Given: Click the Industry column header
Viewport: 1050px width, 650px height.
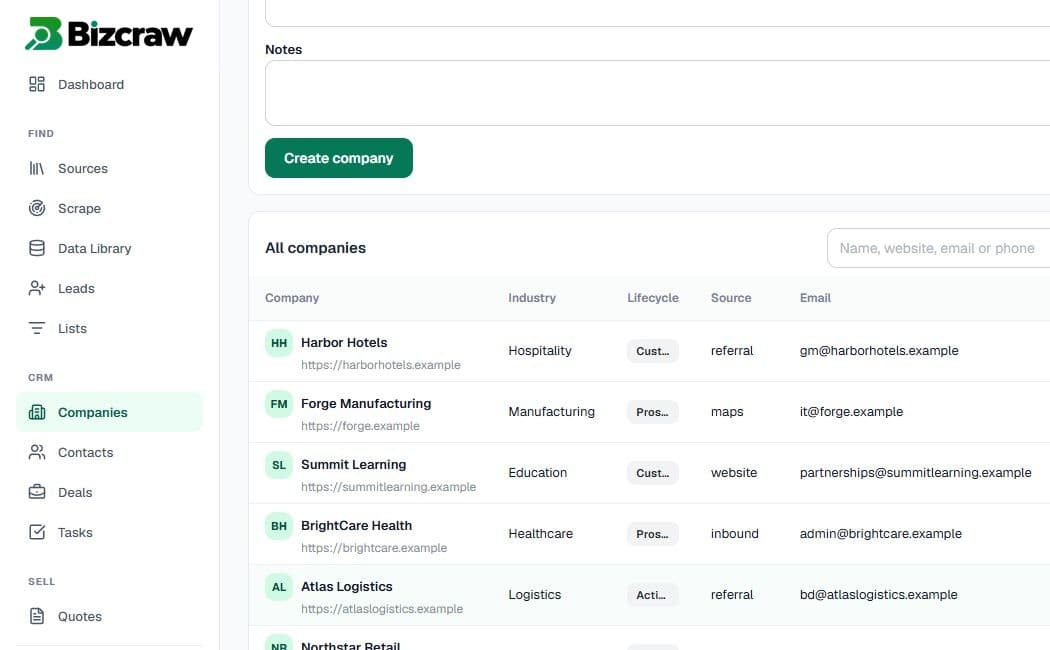Looking at the screenshot, I should pos(532,298).
